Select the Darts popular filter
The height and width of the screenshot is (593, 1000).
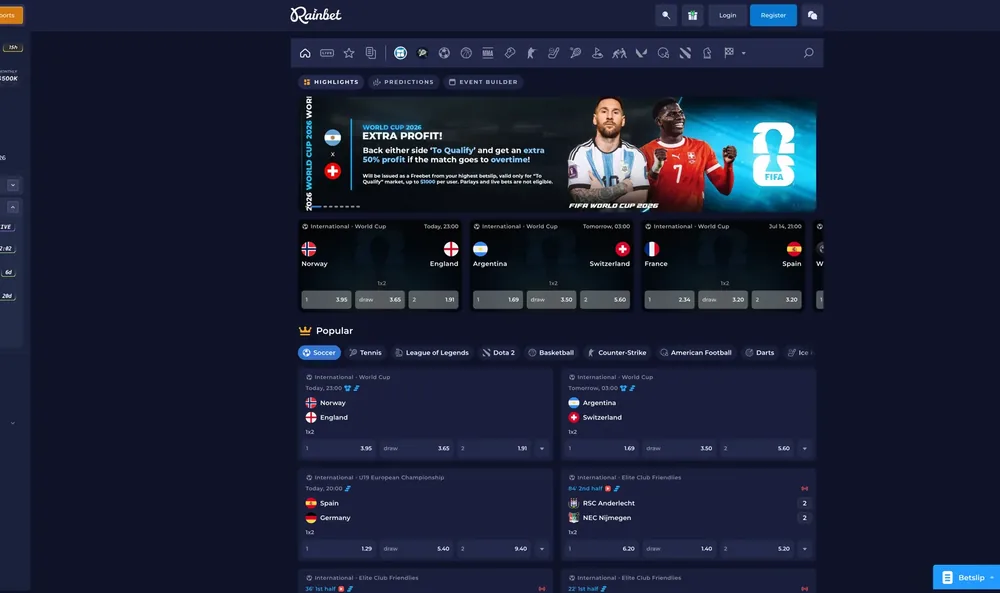760,353
